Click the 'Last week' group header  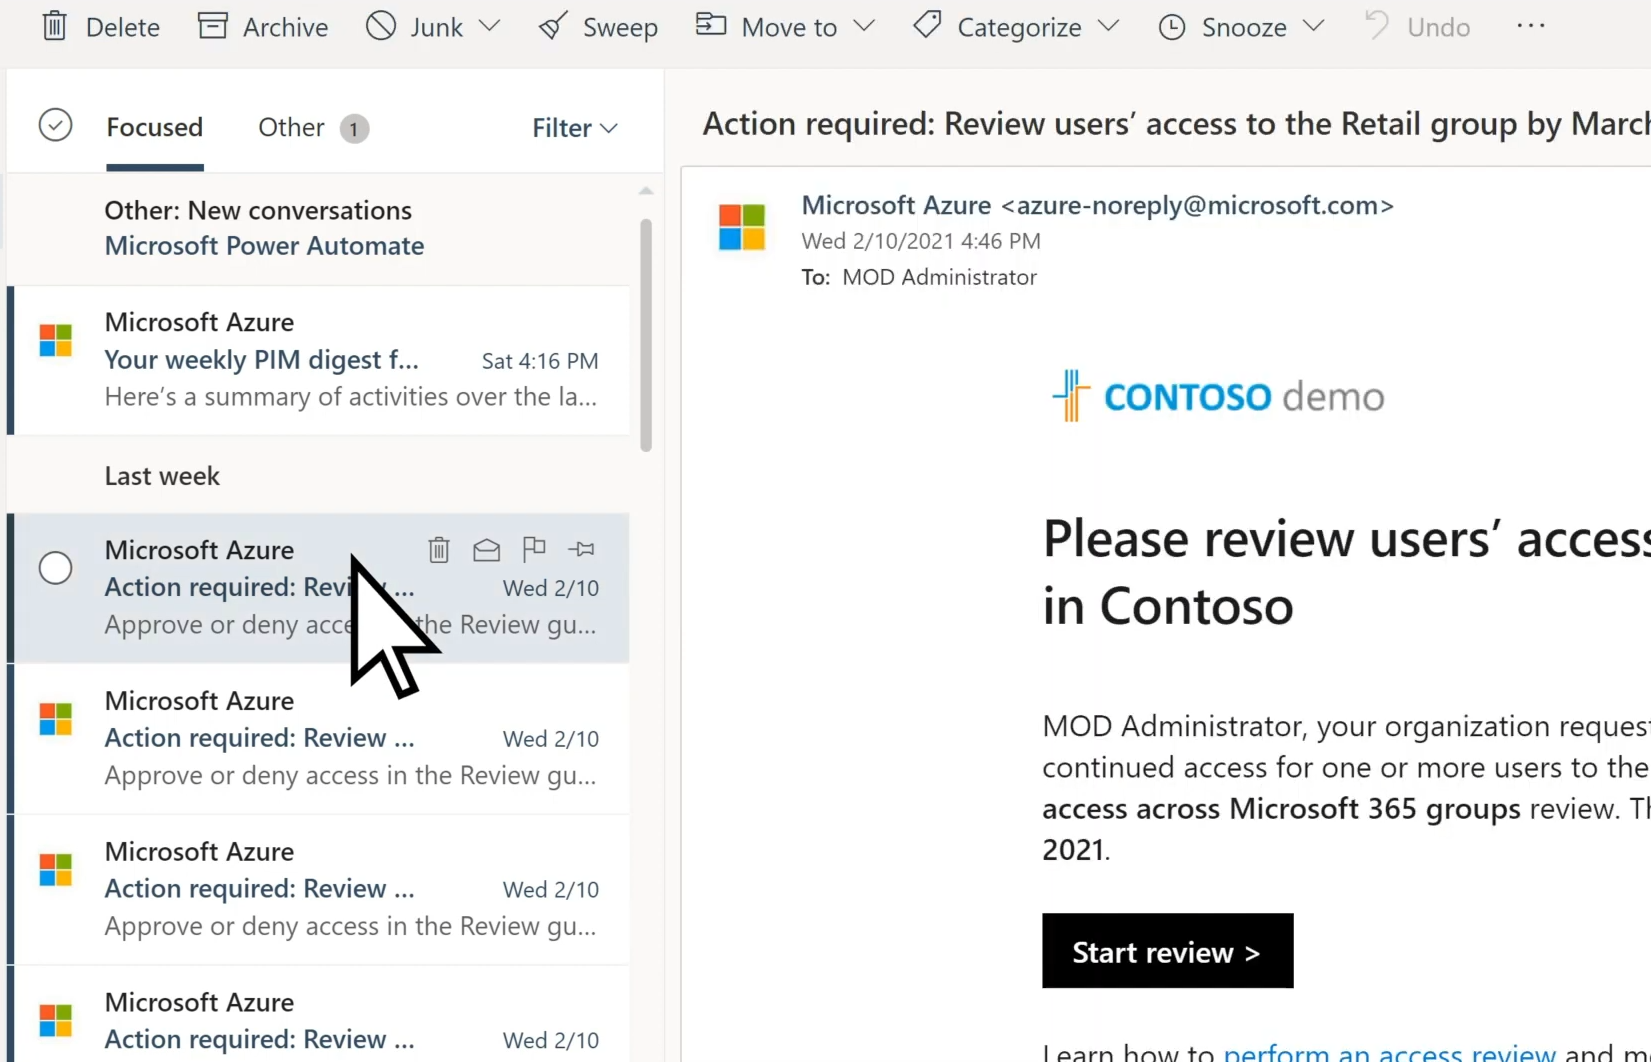coord(162,476)
